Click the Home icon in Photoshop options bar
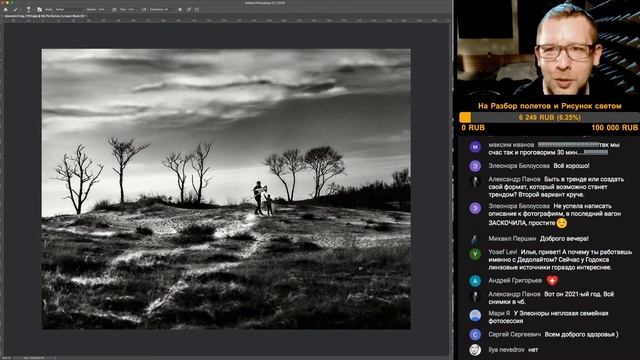The height and width of the screenshot is (360, 640). (6, 9)
